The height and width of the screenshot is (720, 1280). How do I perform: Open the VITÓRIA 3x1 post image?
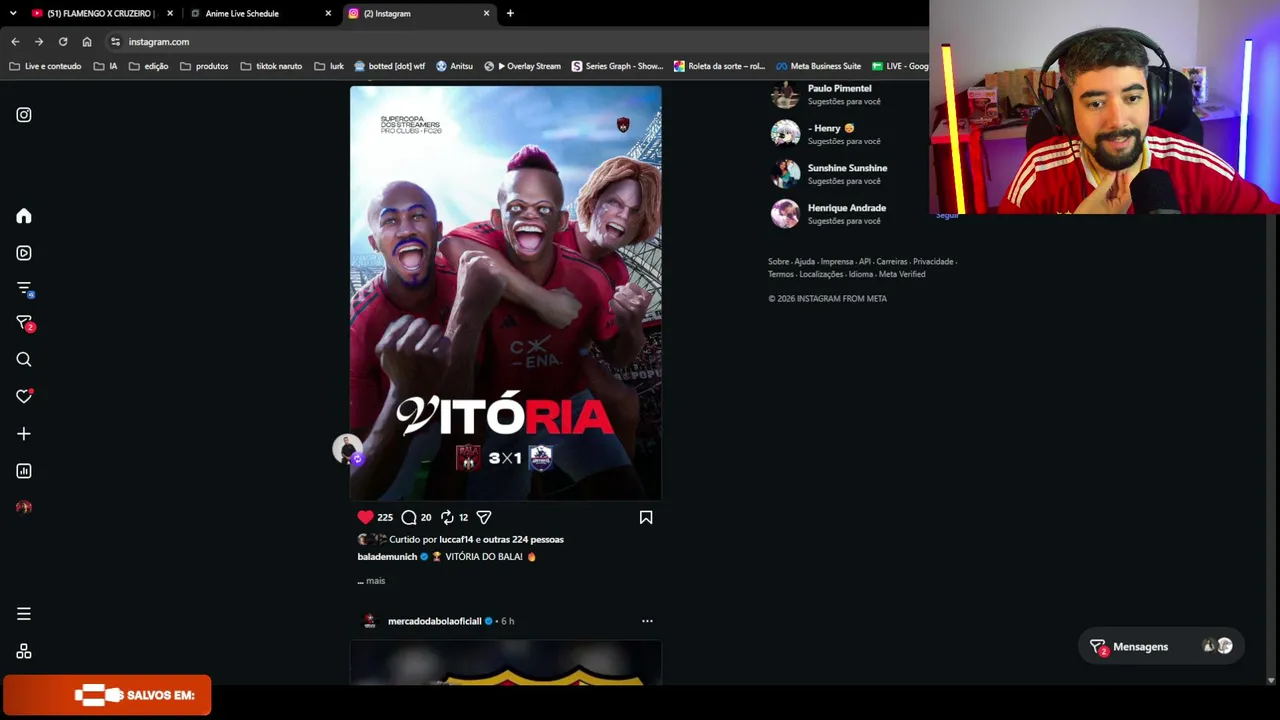(505, 293)
